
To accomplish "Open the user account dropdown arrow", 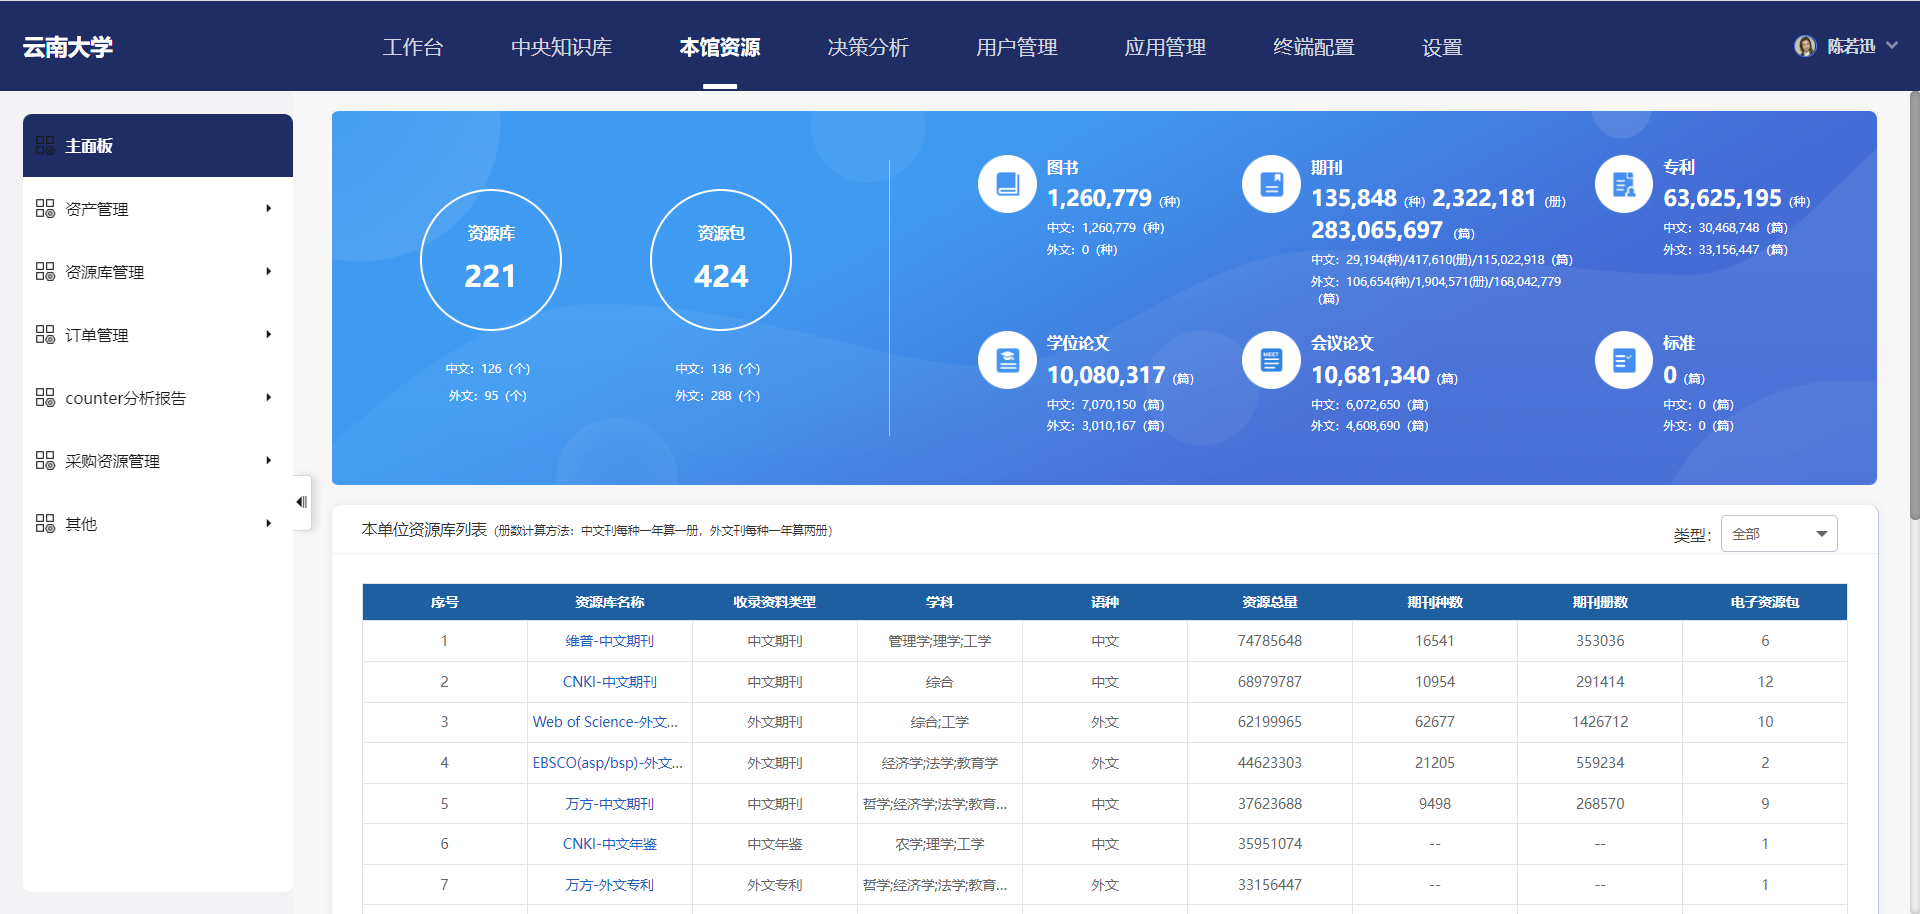I will tap(1891, 46).
